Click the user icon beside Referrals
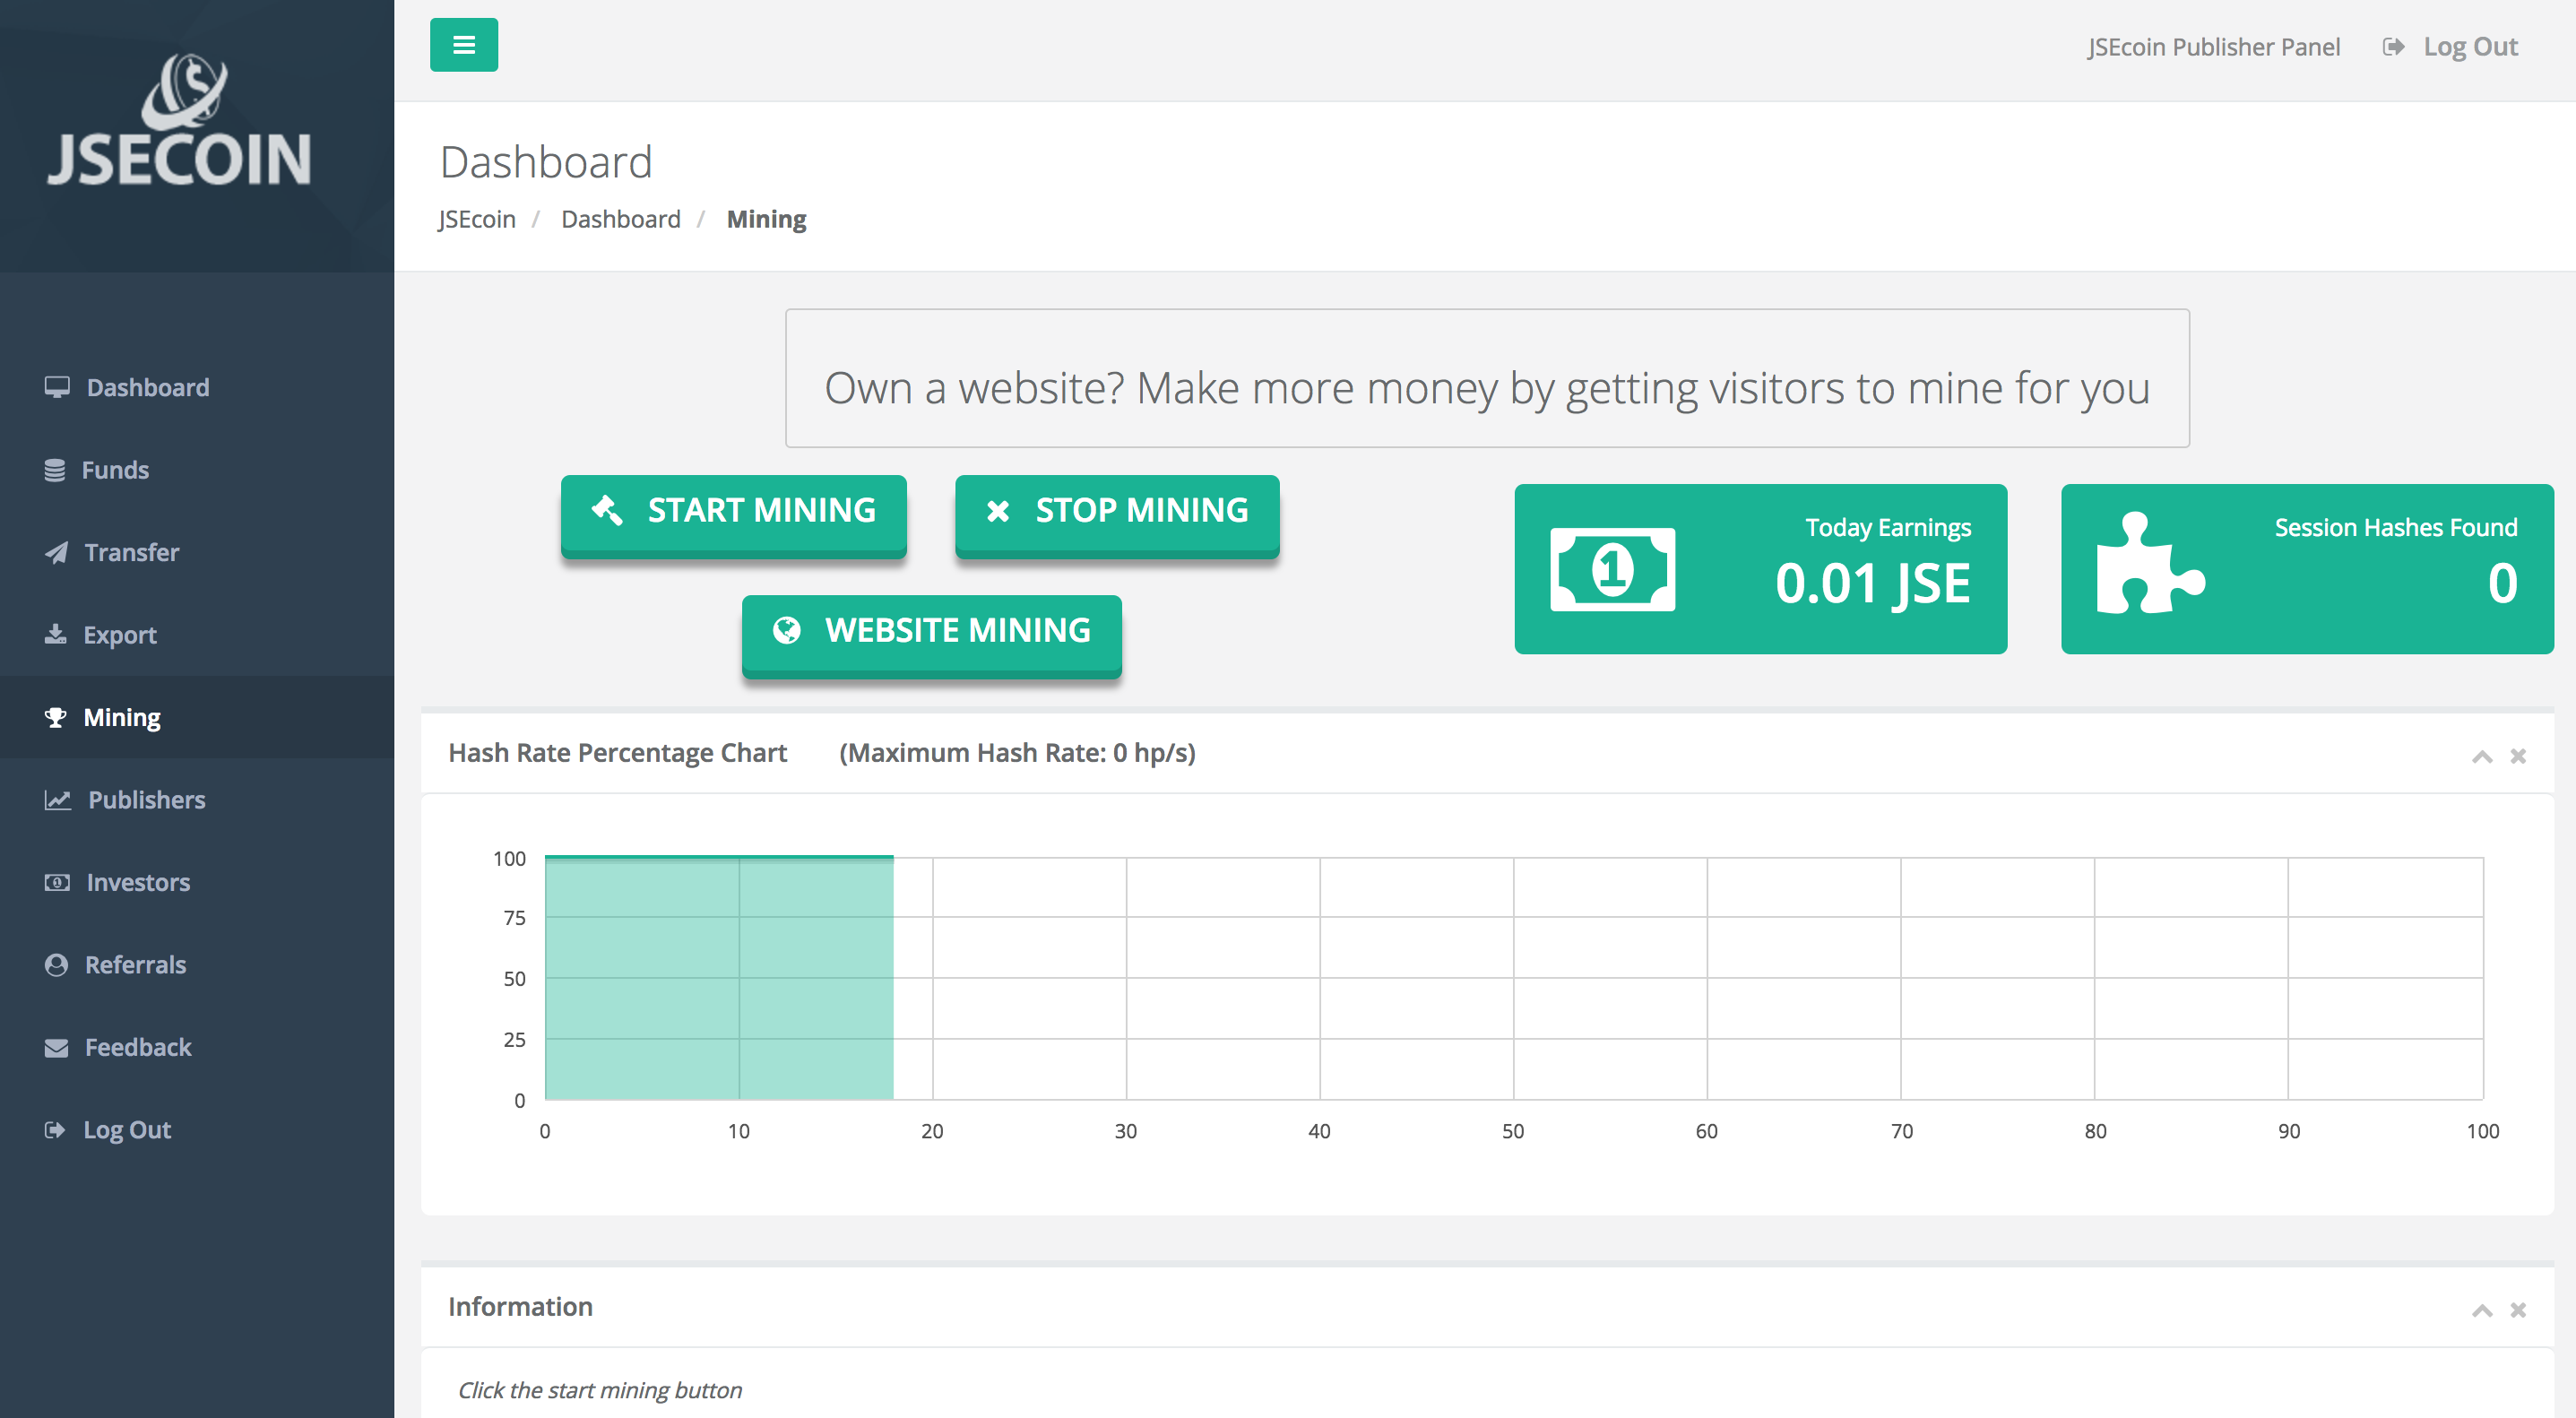Image resolution: width=2576 pixels, height=1418 pixels. 56,965
